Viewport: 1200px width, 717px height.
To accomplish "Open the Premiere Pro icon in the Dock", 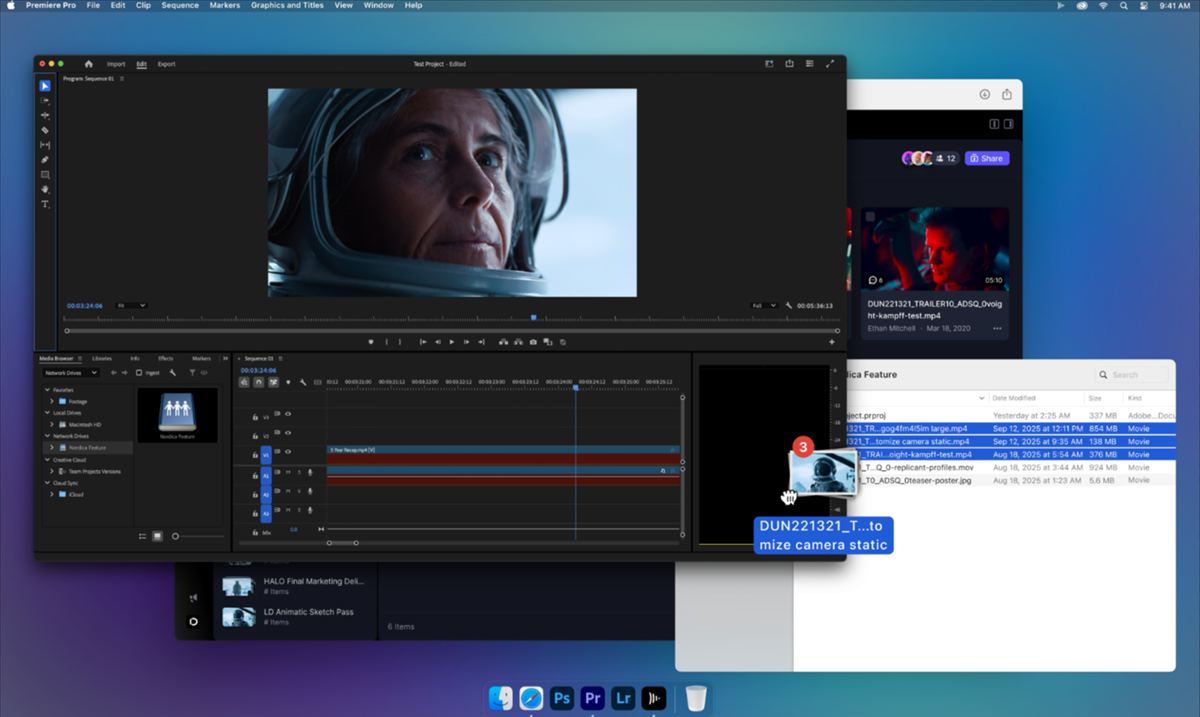I will point(591,698).
